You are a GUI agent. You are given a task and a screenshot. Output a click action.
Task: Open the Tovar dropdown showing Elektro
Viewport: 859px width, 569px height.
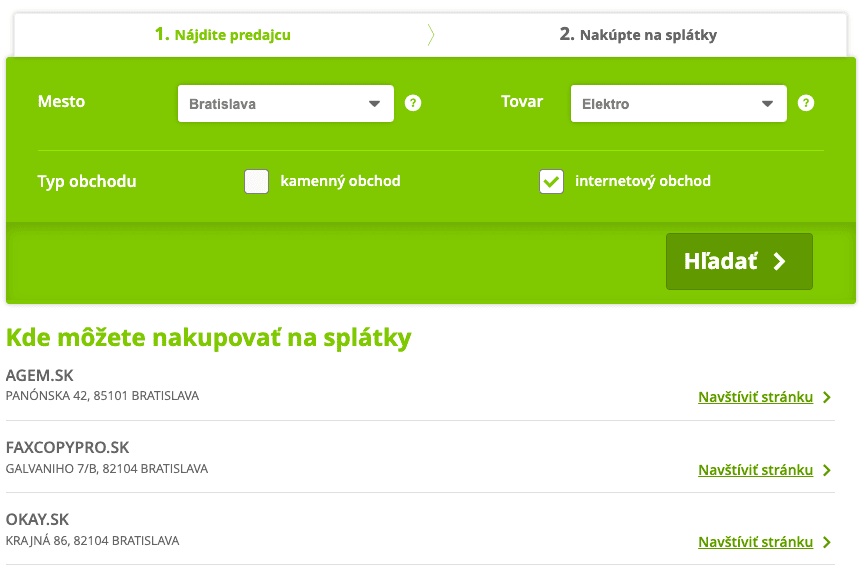point(678,103)
